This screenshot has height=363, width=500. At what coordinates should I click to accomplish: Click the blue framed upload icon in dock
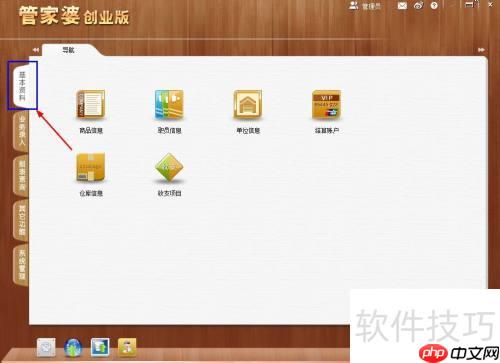tap(100, 347)
